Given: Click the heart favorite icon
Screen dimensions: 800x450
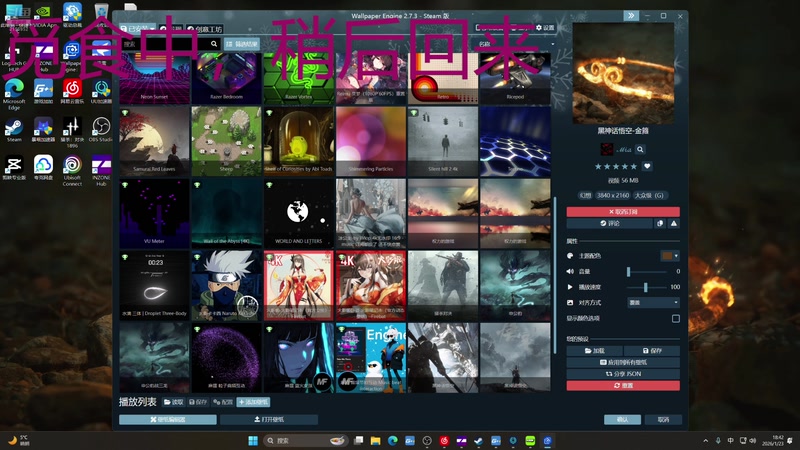Looking at the screenshot, I should [647, 166].
